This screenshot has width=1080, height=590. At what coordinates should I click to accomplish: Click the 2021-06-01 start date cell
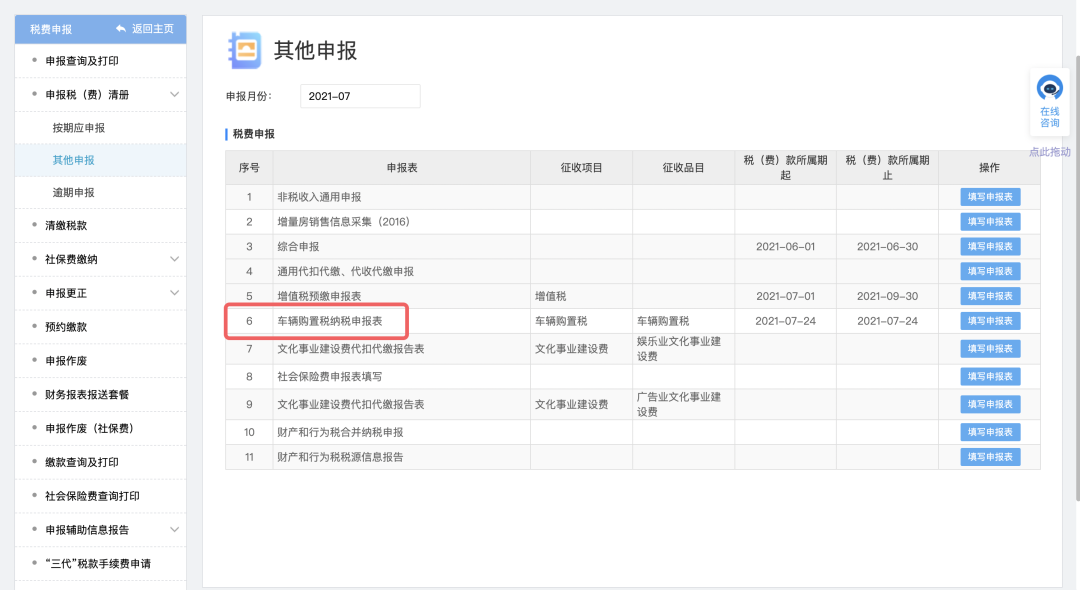click(785, 246)
